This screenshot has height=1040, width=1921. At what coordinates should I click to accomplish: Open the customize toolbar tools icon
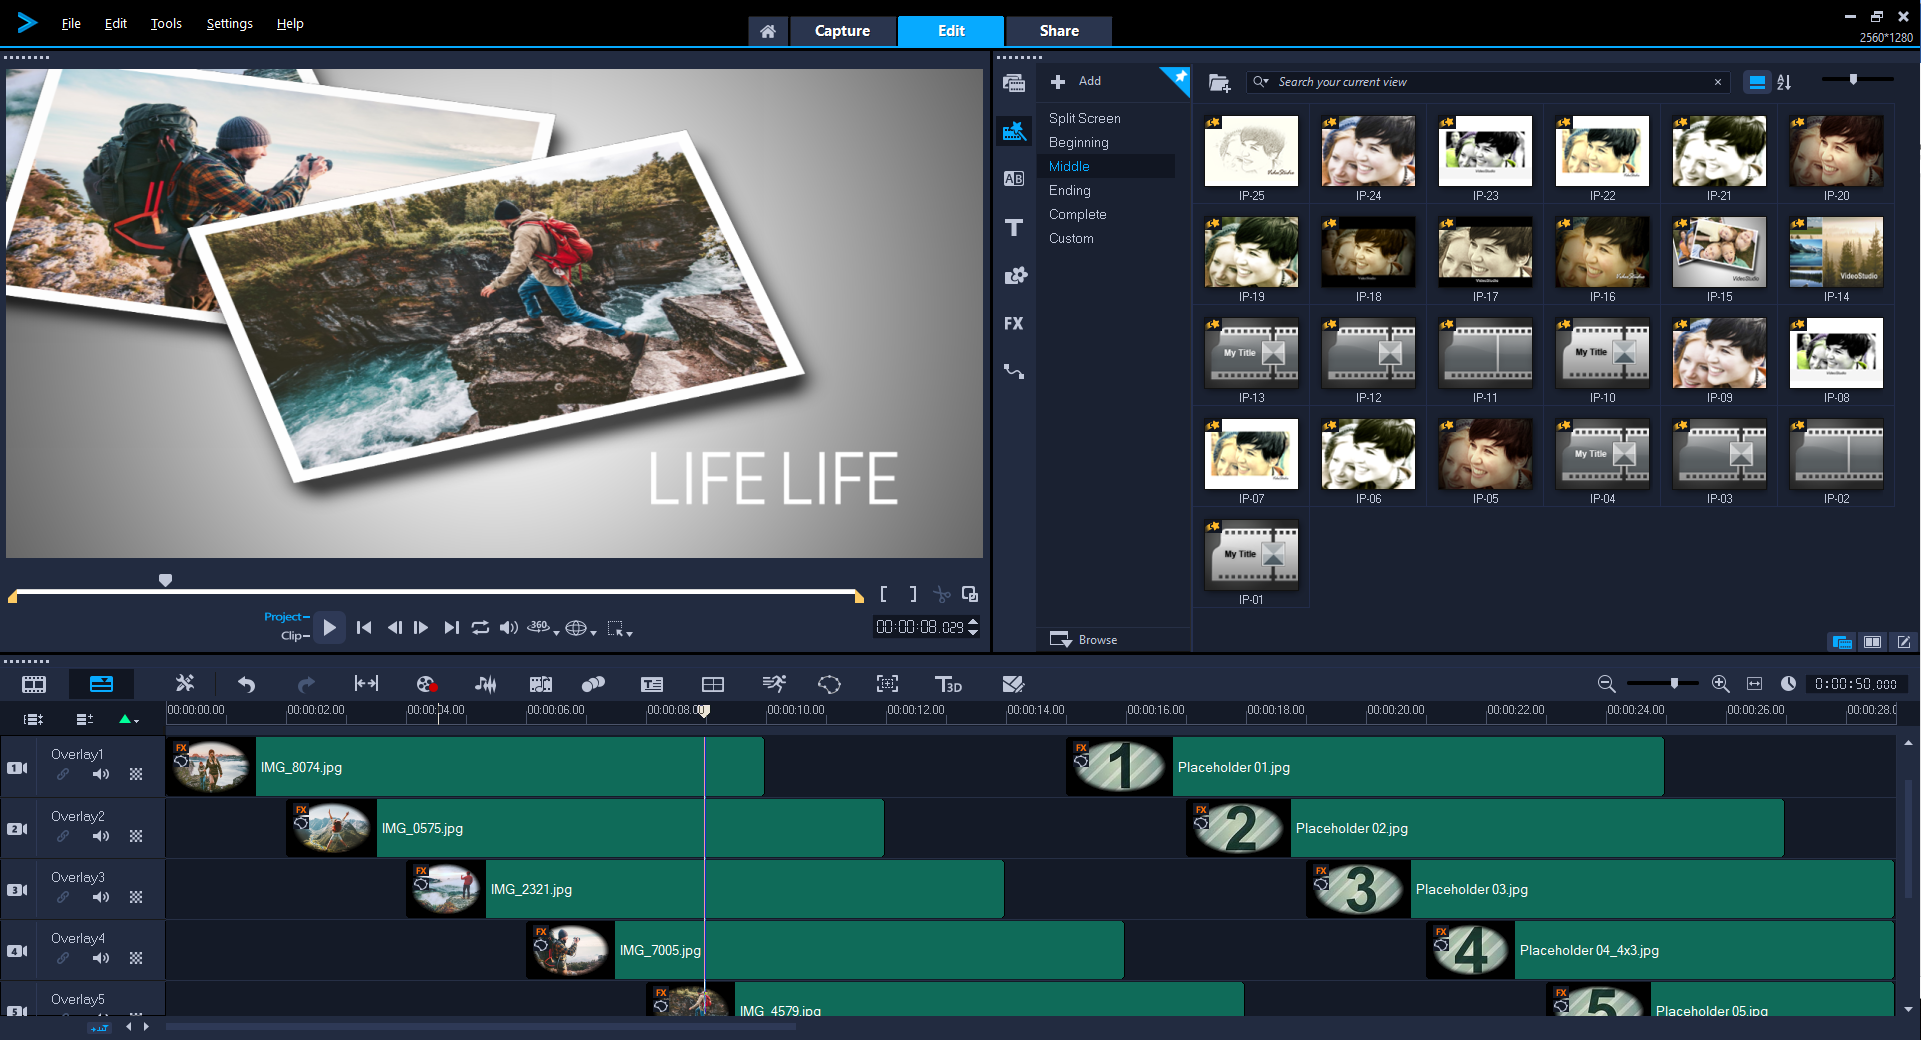[x=185, y=683]
